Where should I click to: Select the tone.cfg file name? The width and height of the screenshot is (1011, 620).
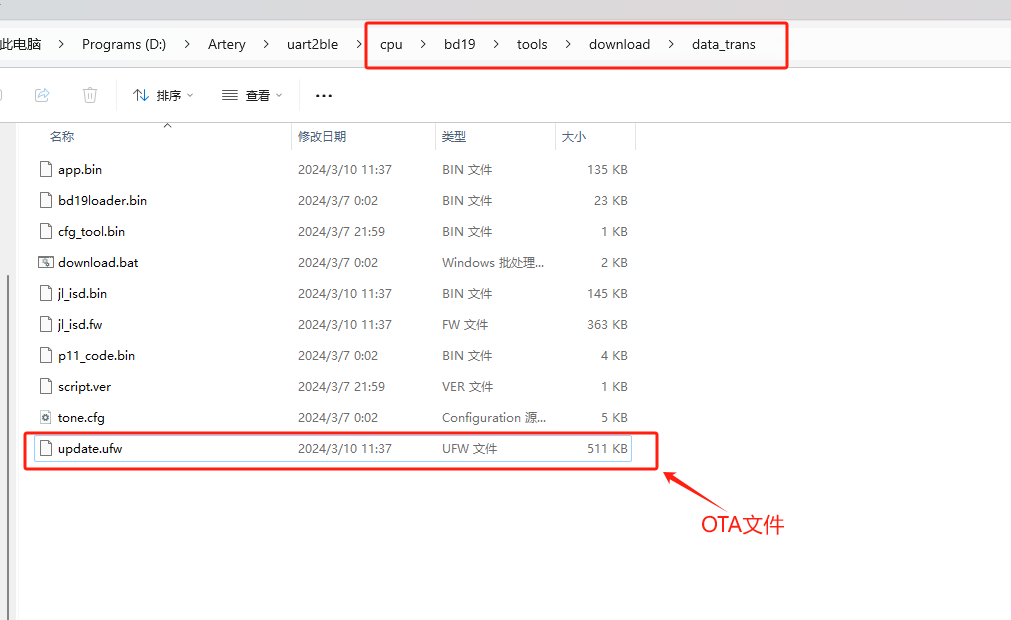81,418
